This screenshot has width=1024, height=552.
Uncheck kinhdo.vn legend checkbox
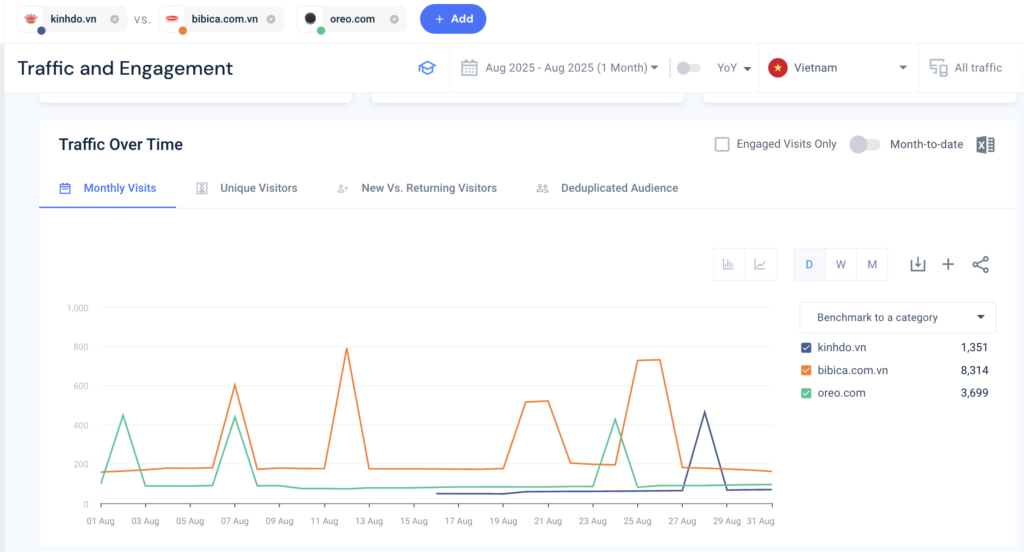click(806, 348)
